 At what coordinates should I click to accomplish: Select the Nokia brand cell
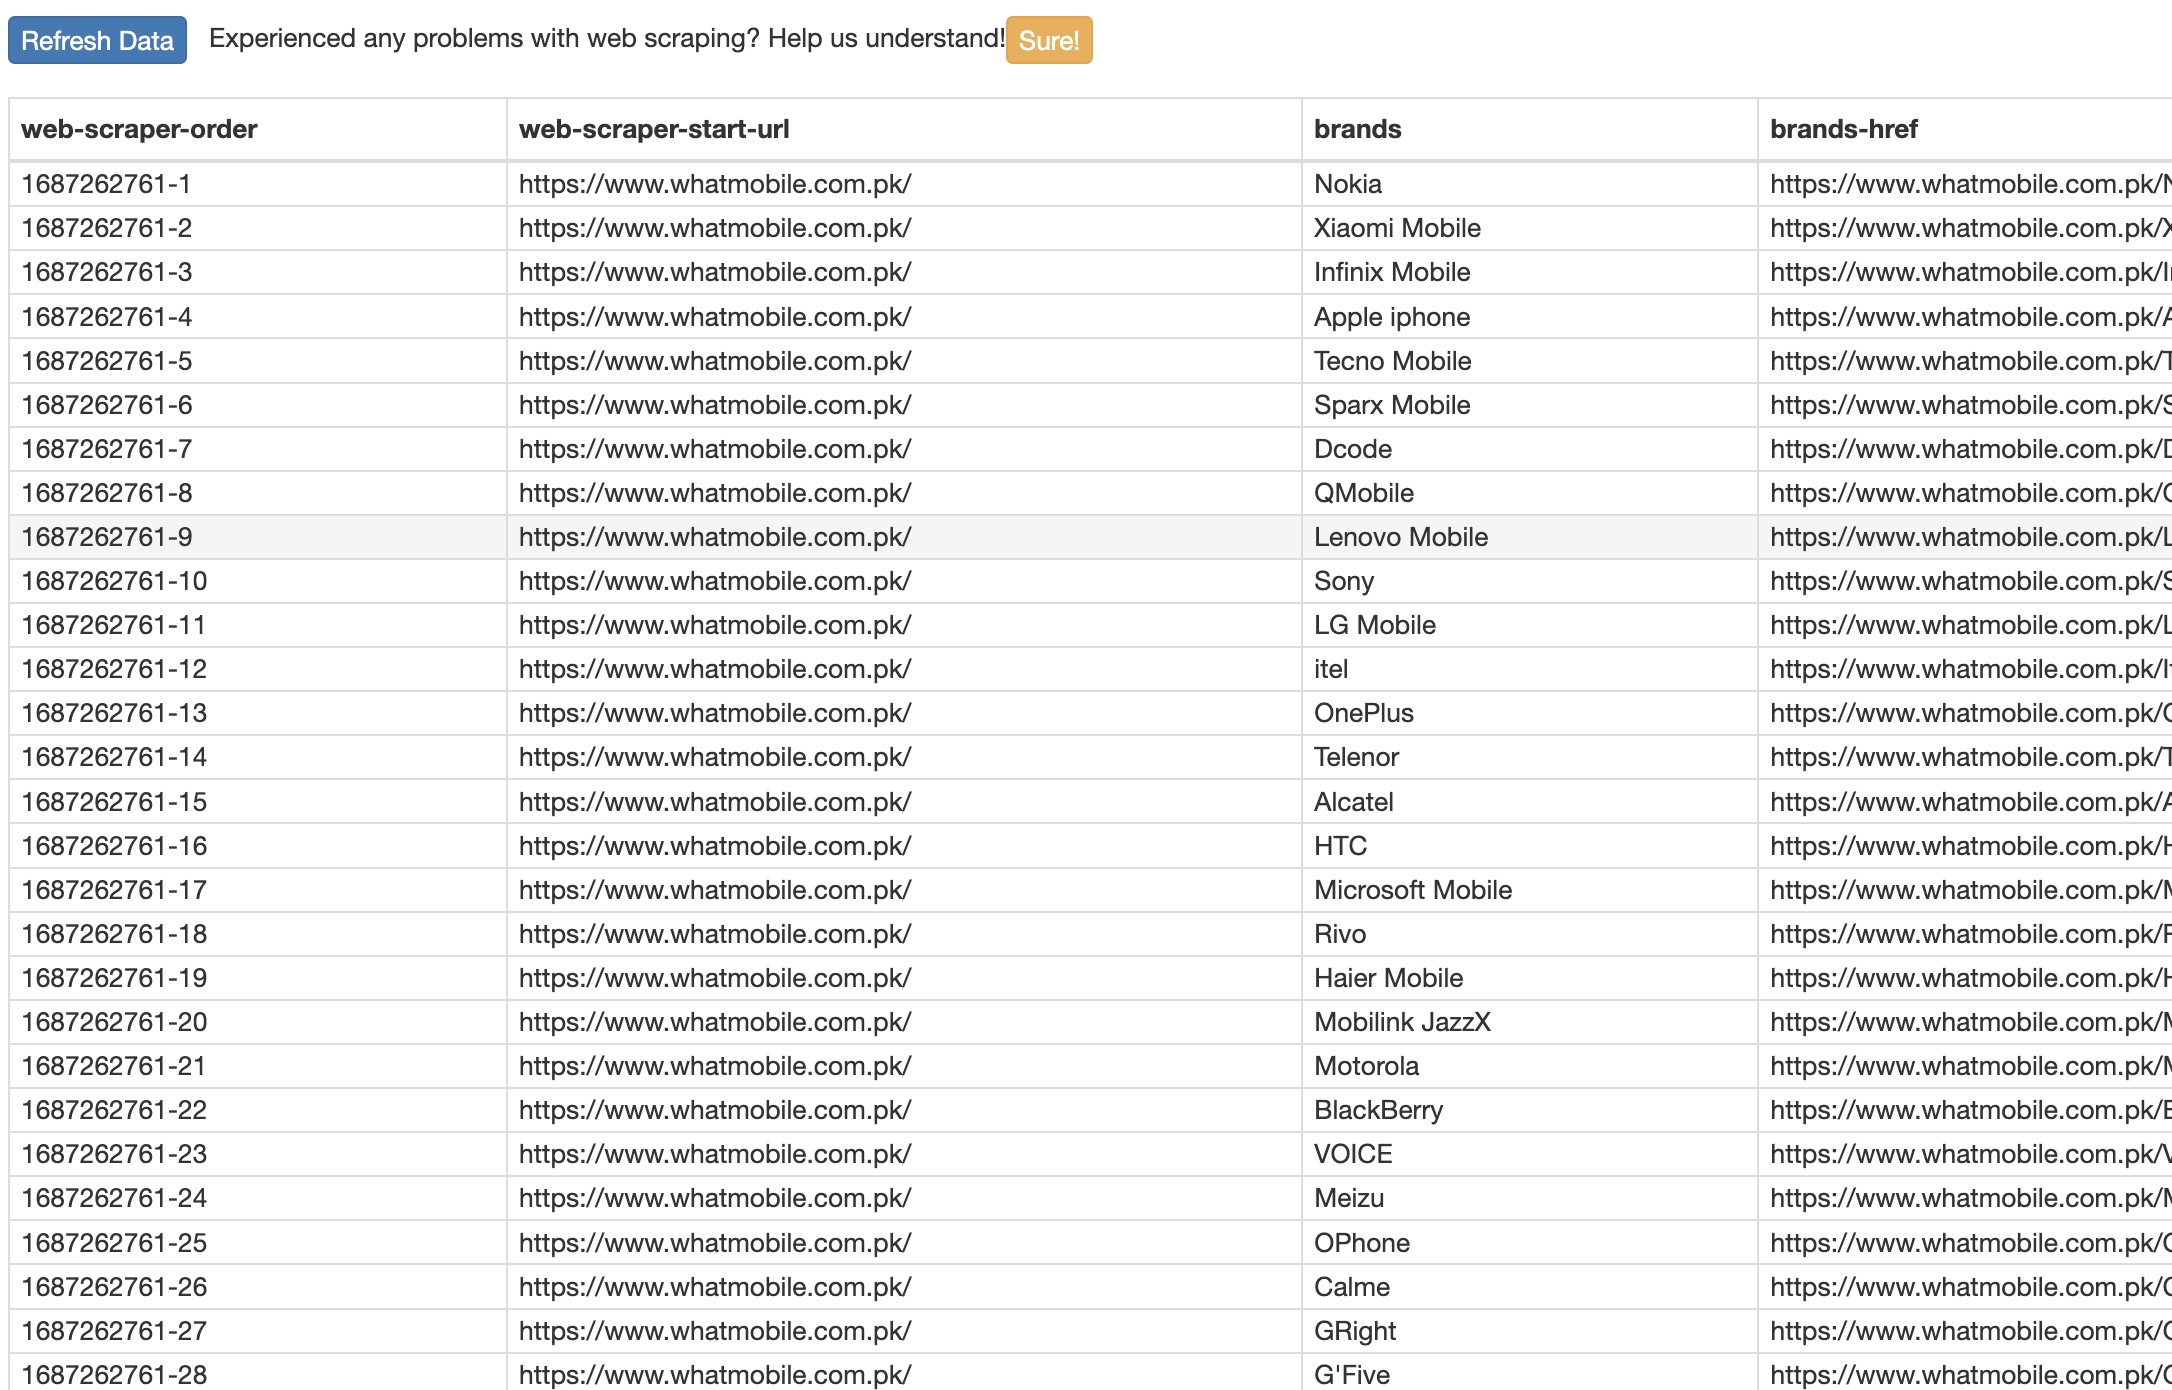tap(1530, 184)
